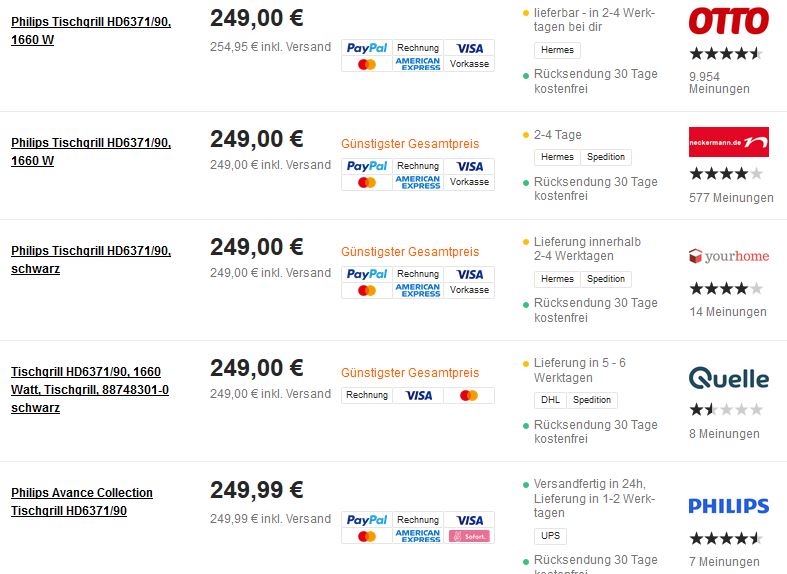This screenshot has width=787, height=574.
Task: Click the Mastercard icon in the Quelle offer
Action: tap(469, 395)
